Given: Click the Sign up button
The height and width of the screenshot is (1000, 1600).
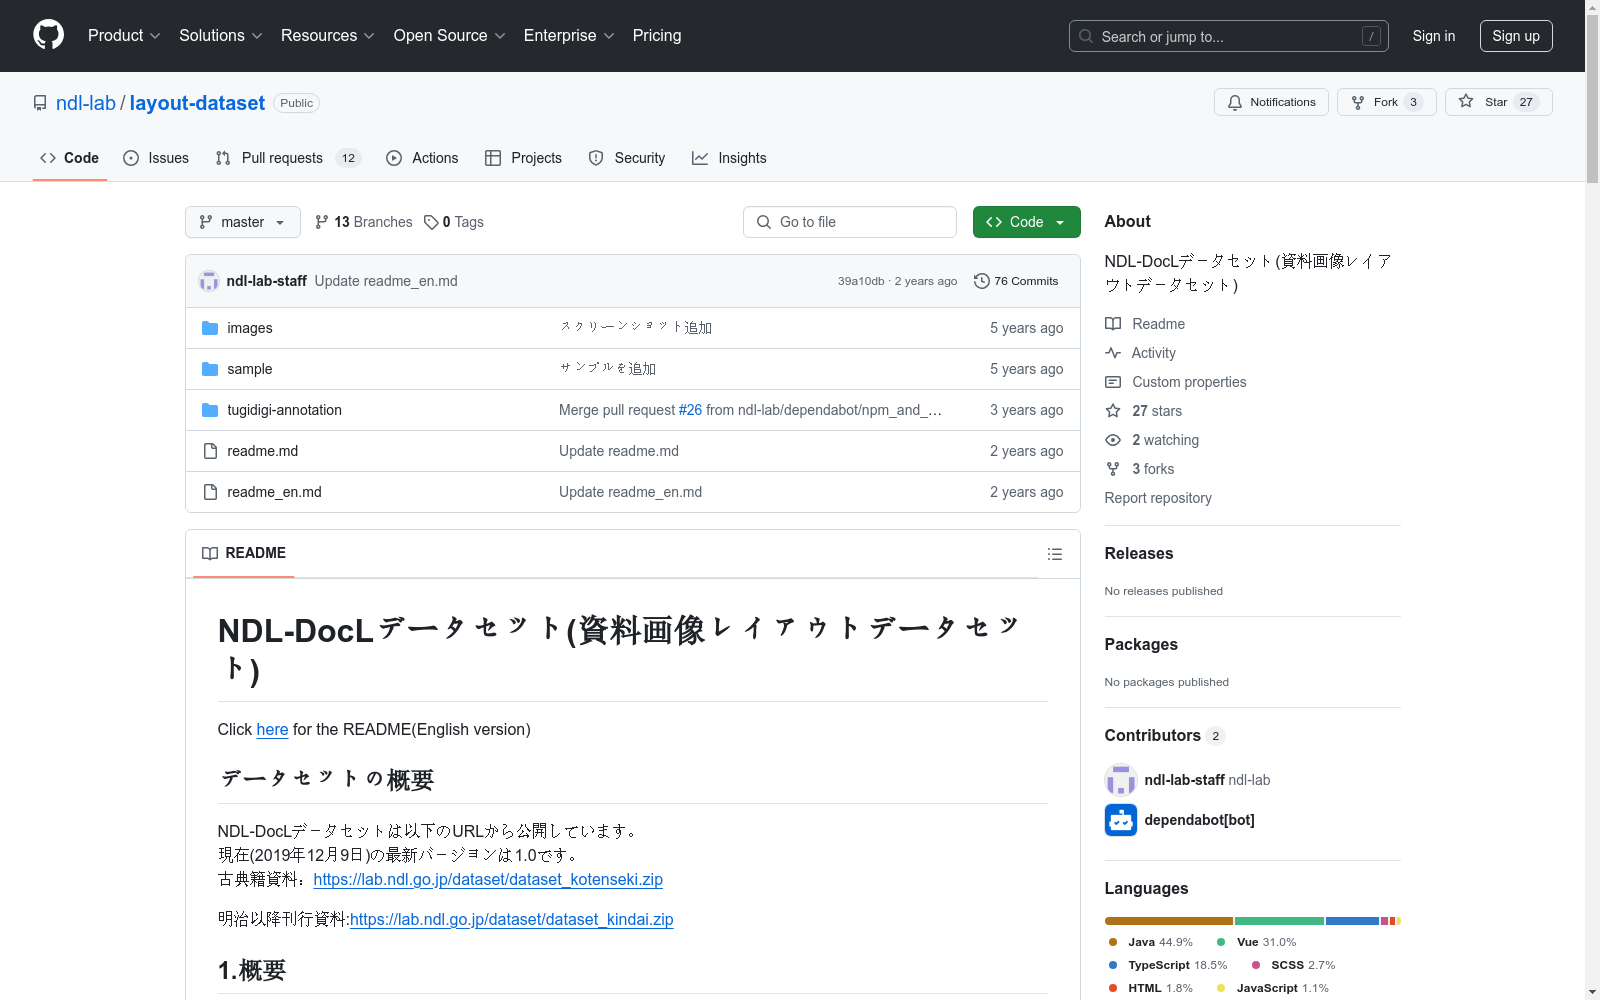Looking at the screenshot, I should pyautogui.click(x=1516, y=36).
